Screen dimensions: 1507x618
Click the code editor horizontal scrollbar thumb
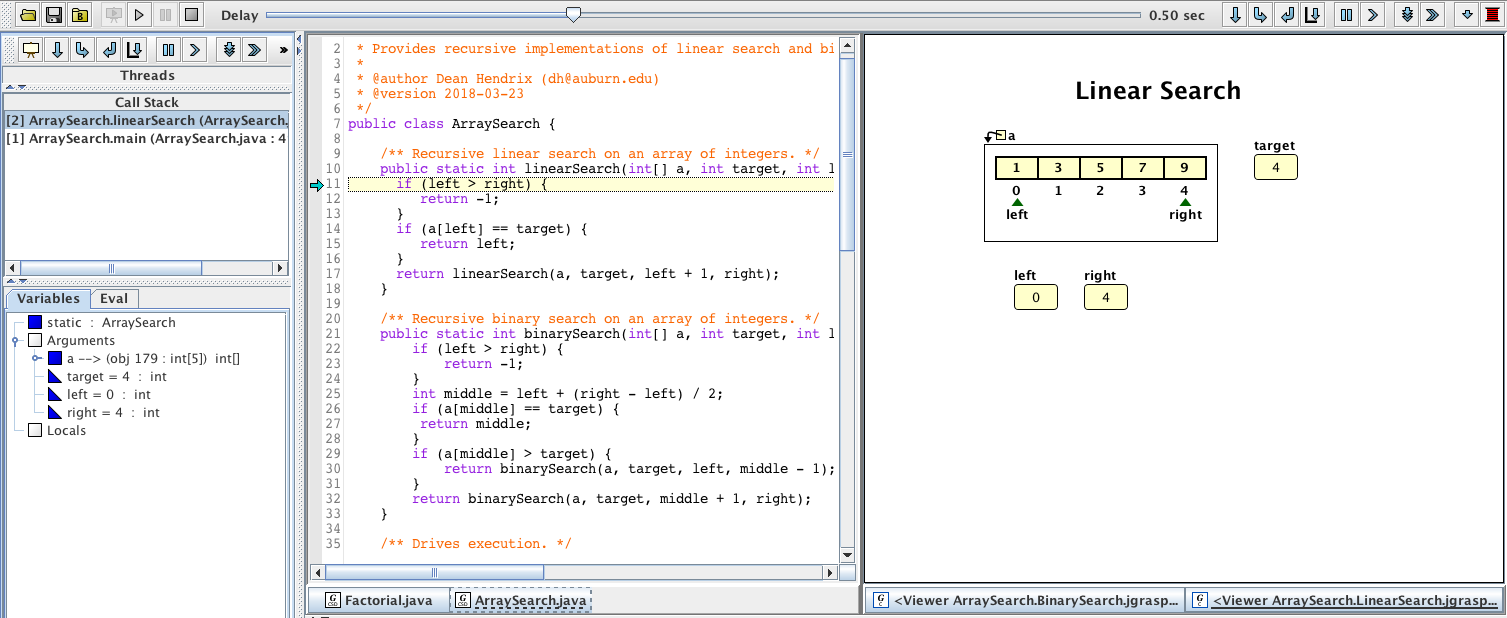pyautogui.click(x=434, y=573)
